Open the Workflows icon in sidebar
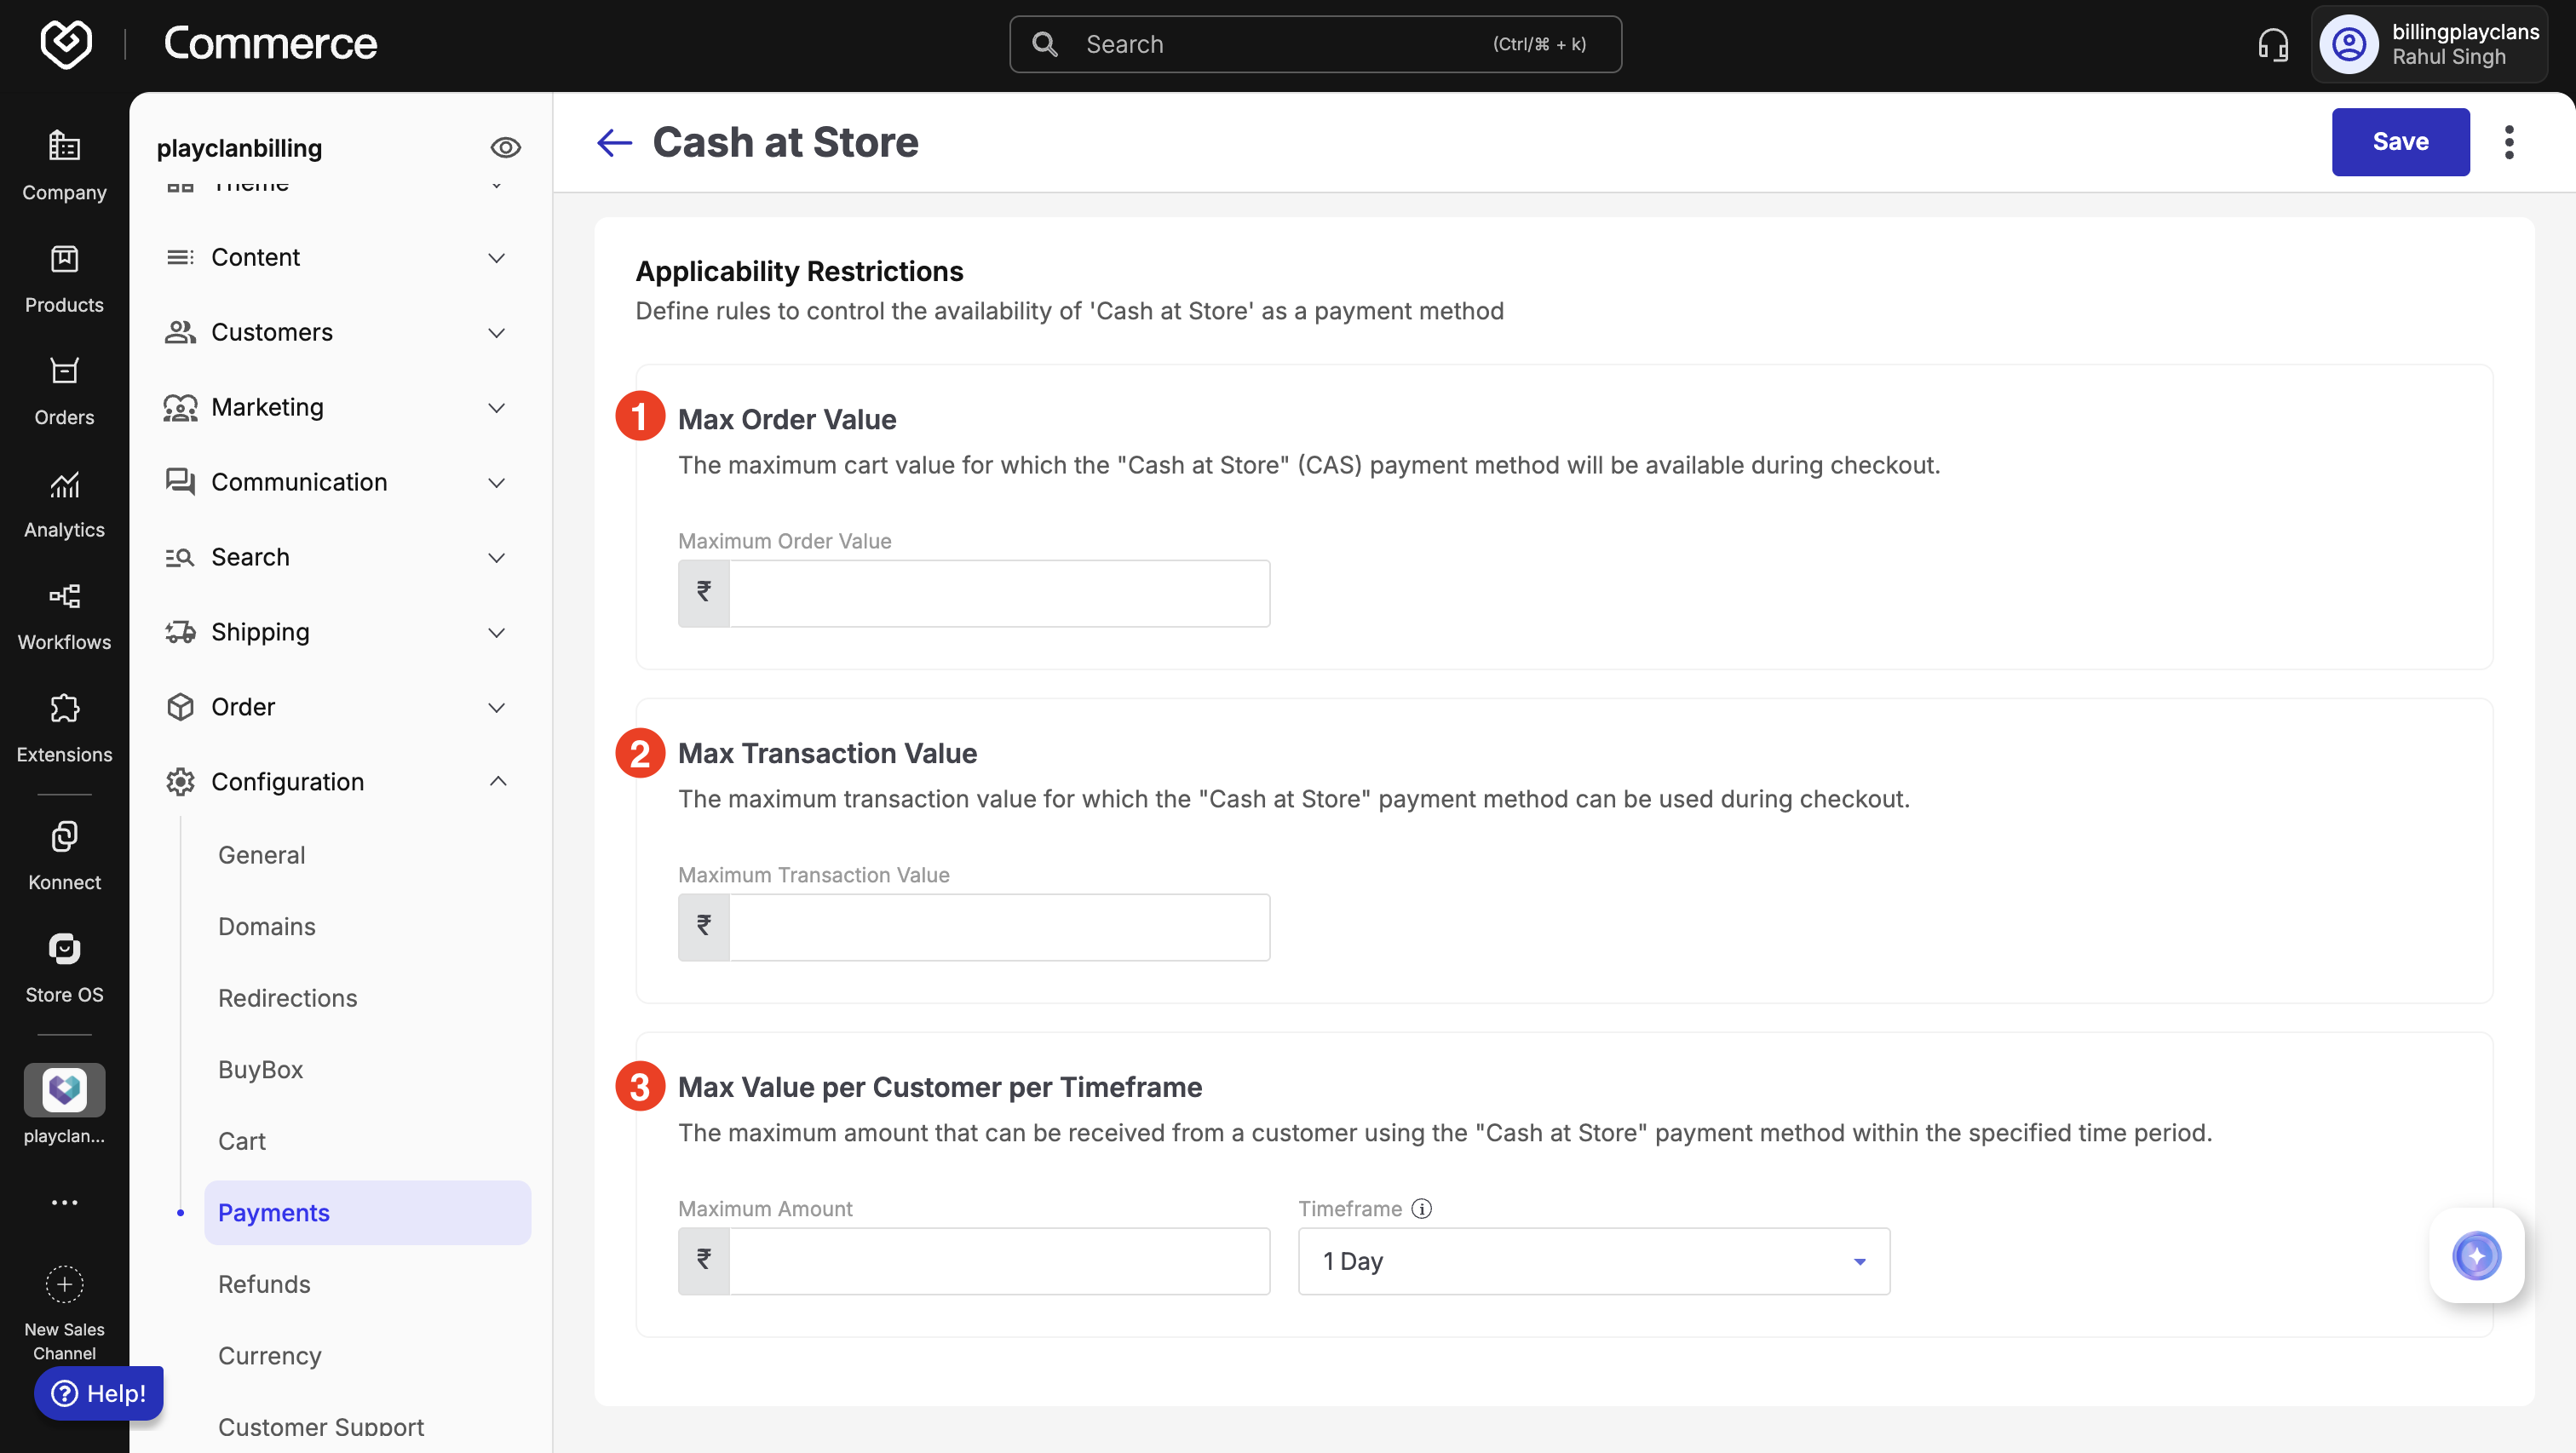The width and height of the screenshot is (2576, 1453). tap(64, 597)
